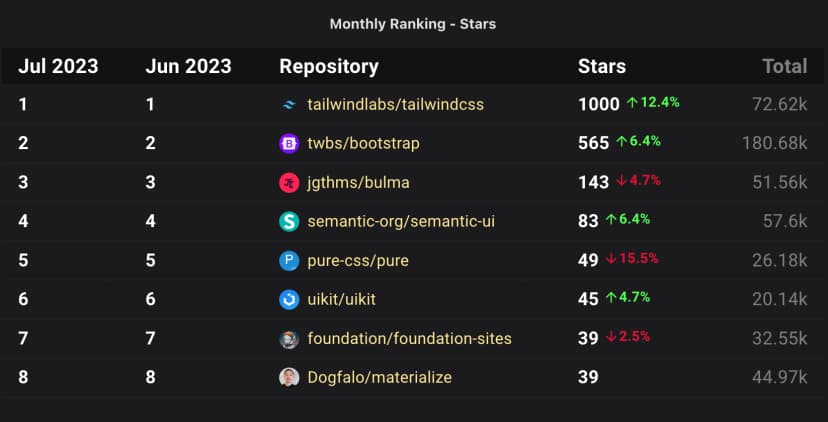The height and width of the screenshot is (422, 828).
Task: Click the Dogfalo profile photo avatar
Action: coord(289,377)
